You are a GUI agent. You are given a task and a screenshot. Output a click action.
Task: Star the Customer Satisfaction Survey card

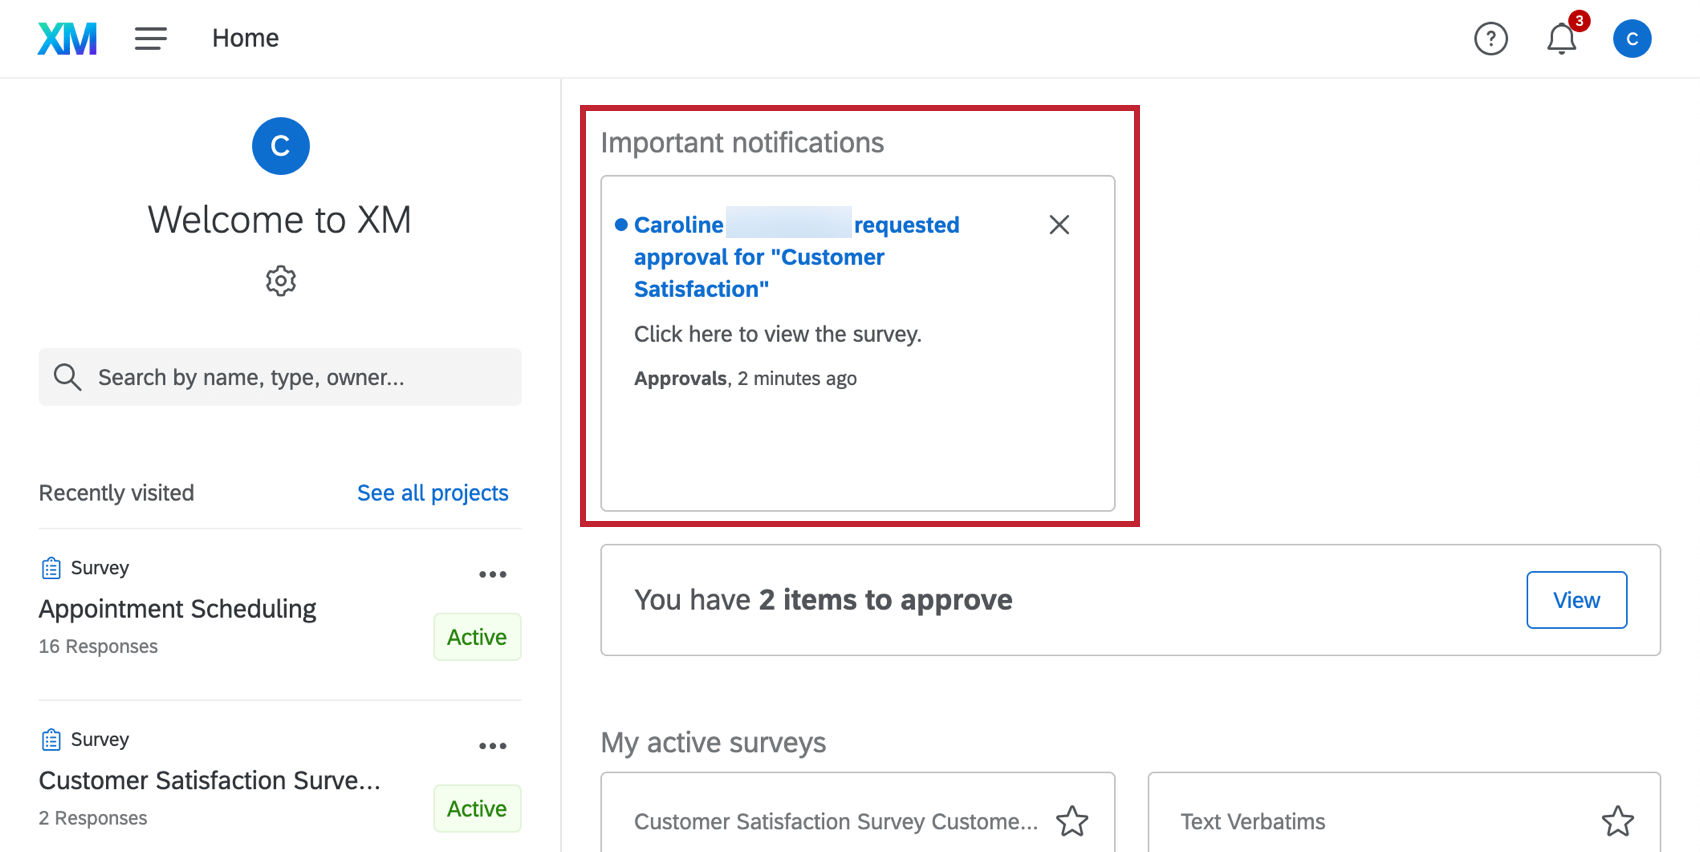click(x=1072, y=821)
